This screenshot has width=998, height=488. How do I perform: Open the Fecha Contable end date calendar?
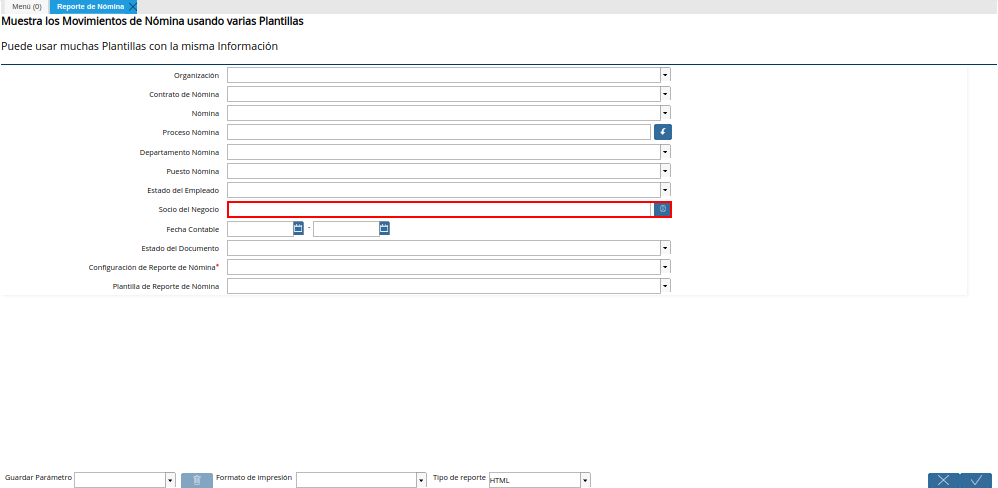click(384, 228)
